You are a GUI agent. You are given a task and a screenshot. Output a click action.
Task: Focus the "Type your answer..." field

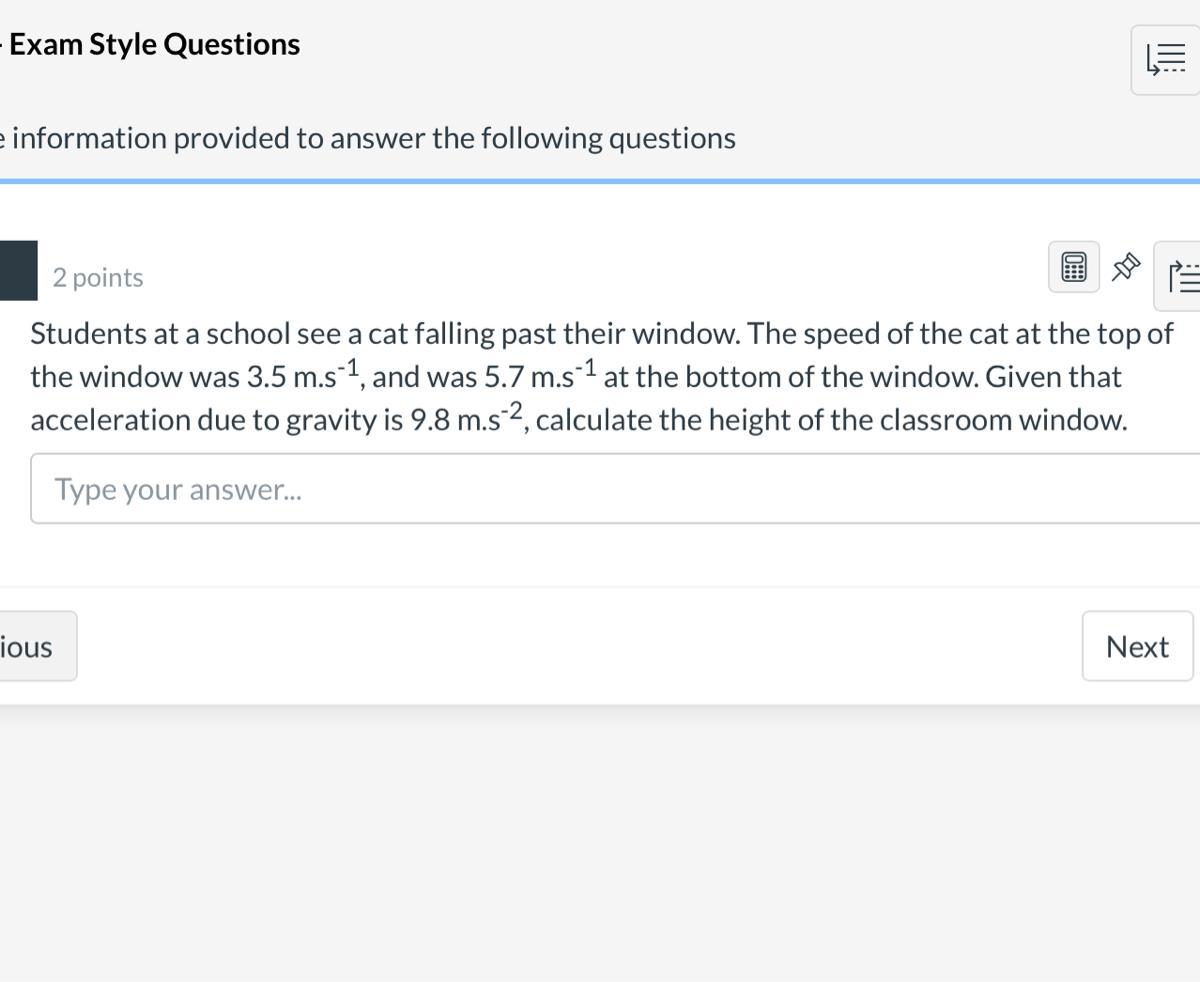[x=600, y=489]
